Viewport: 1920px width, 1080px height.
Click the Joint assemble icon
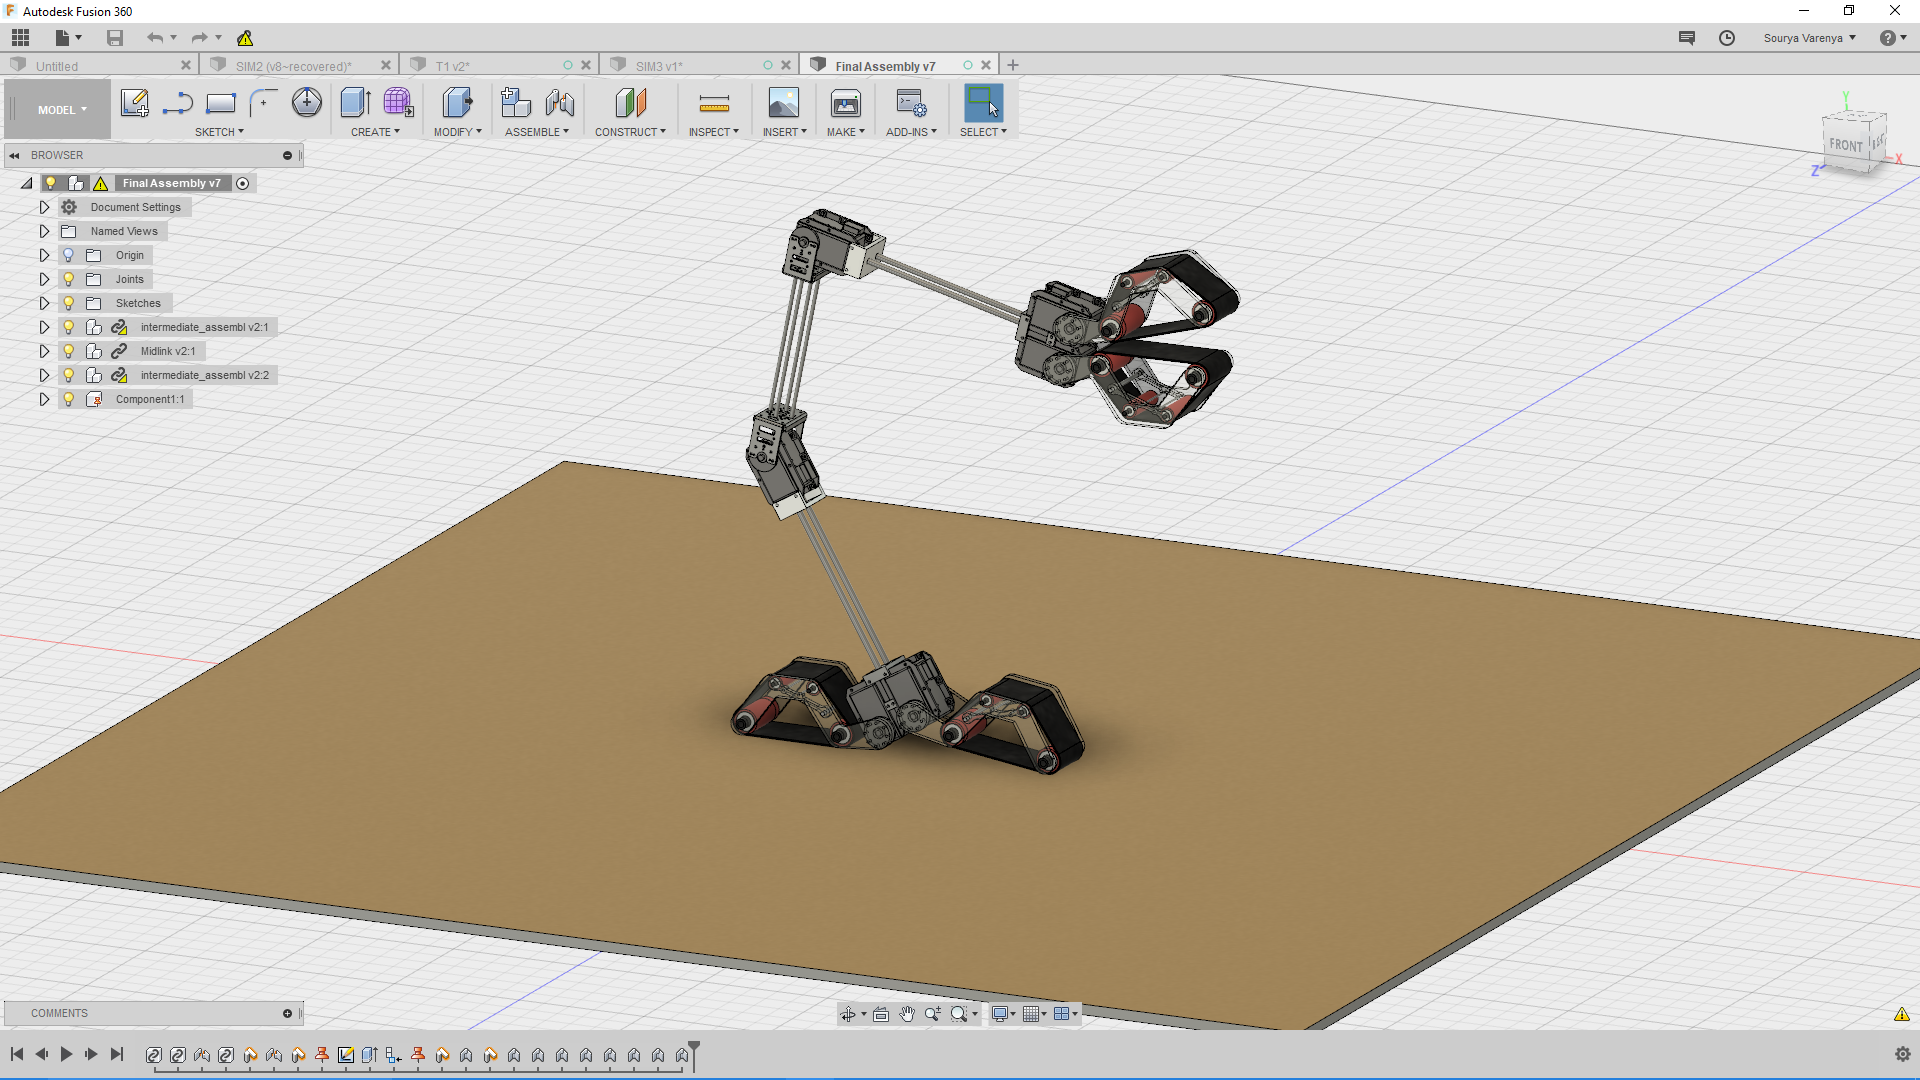560,103
